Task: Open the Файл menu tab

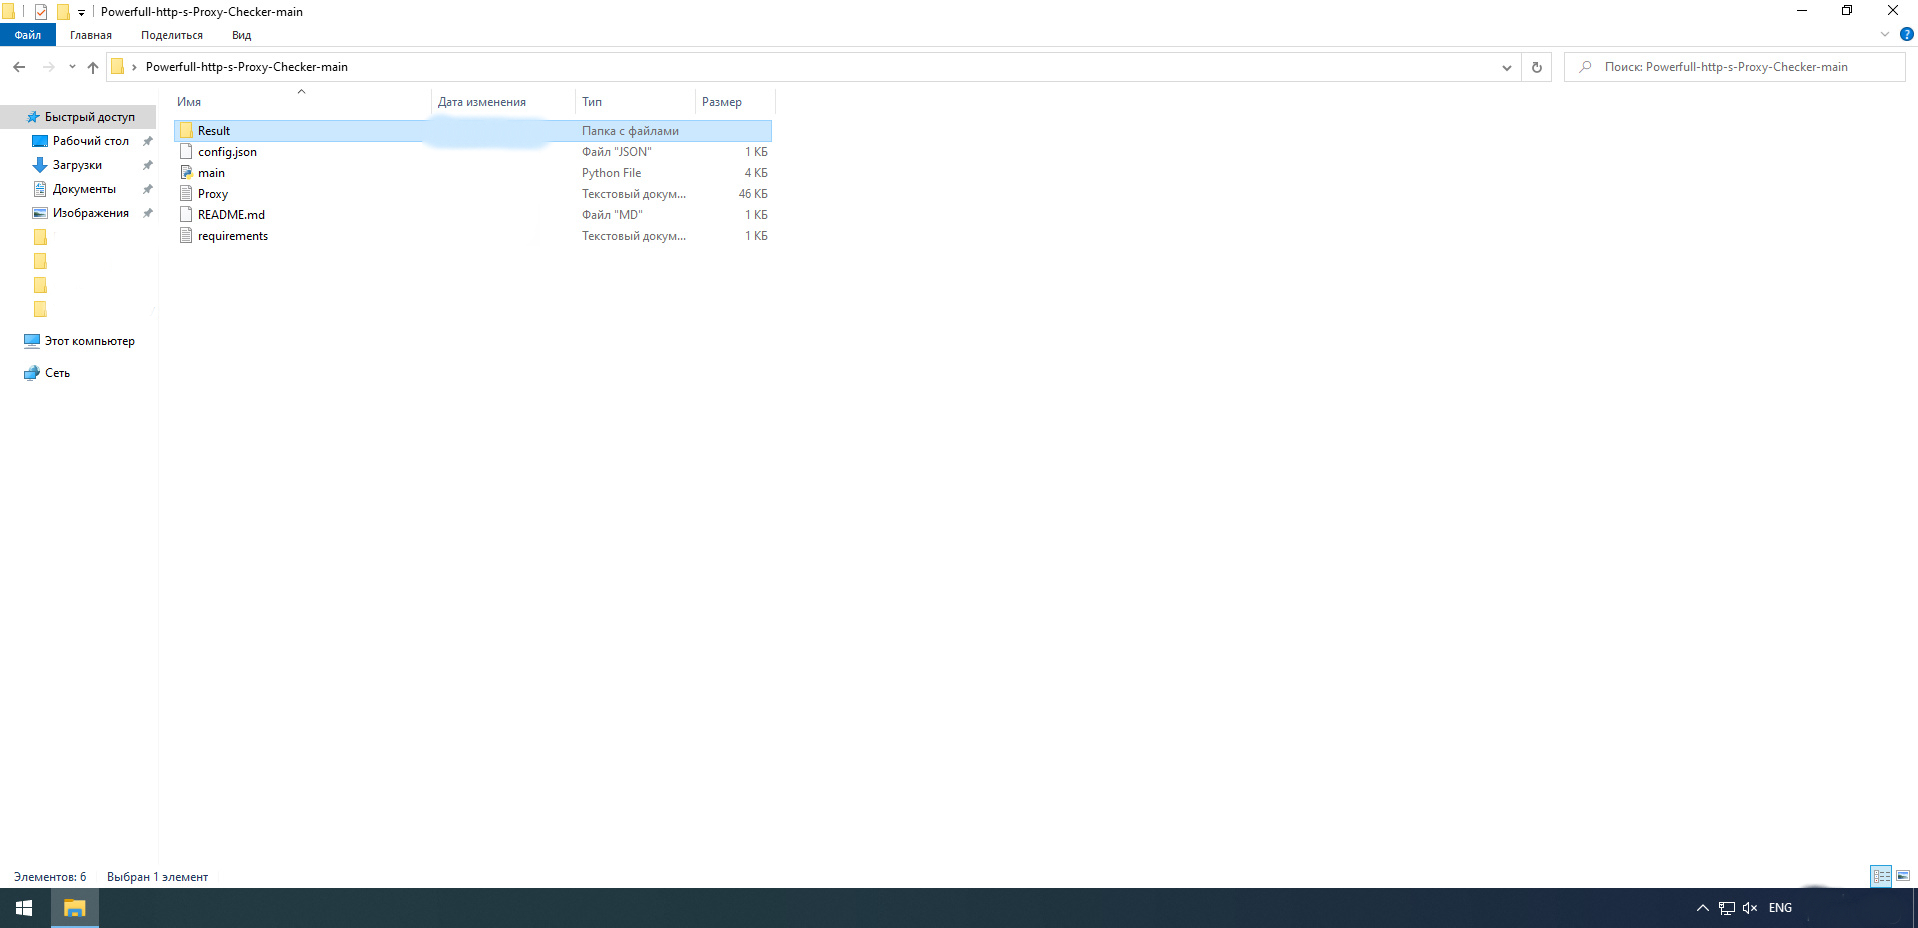Action: [28, 35]
